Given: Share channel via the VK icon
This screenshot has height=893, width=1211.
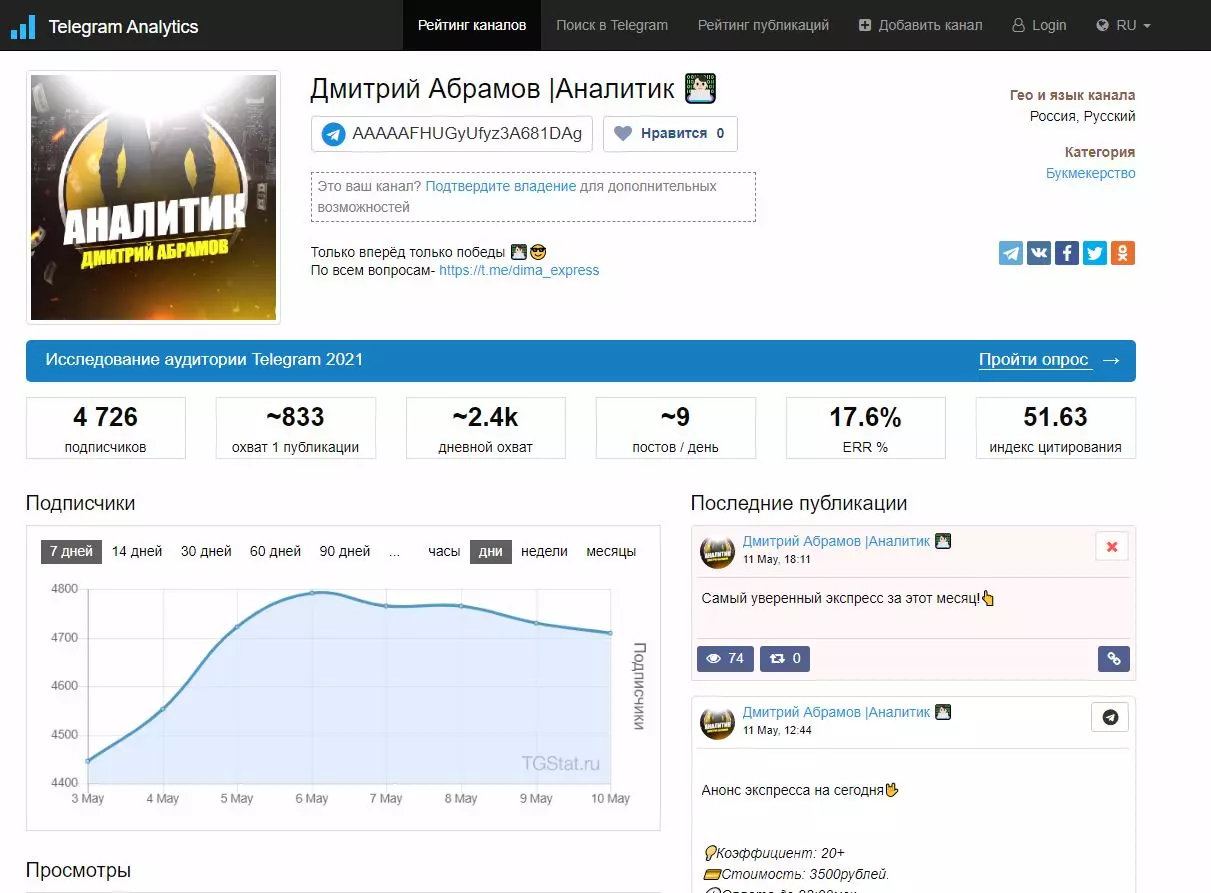Looking at the screenshot, I should [x=1039, y=253].
